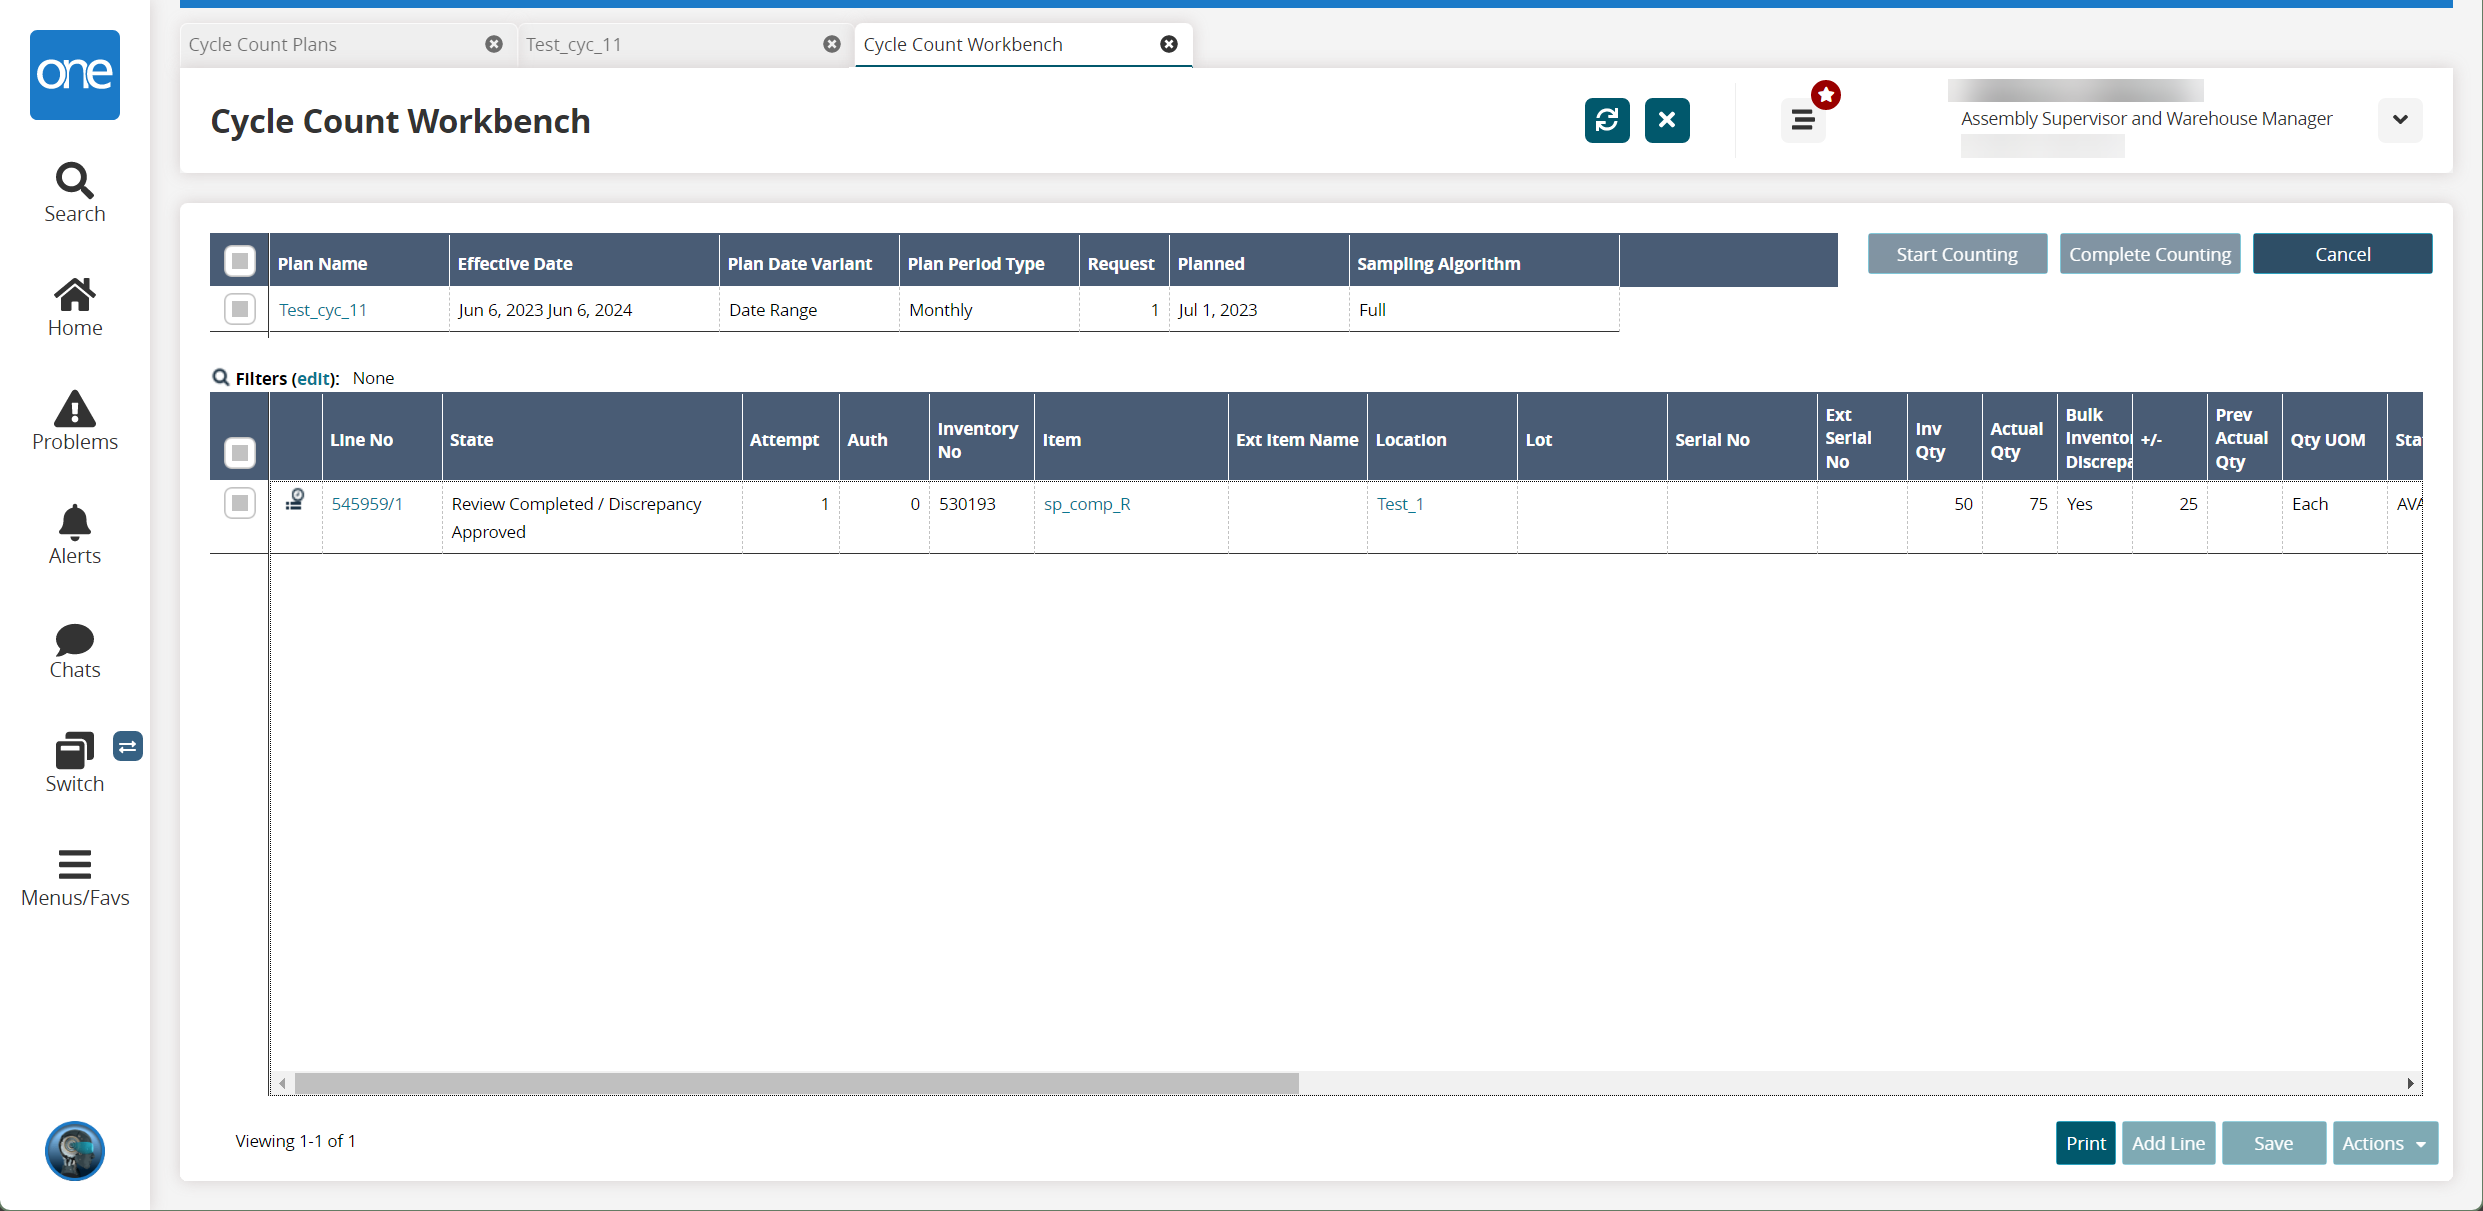Viewport: 2483px width, 1211px height.
Task: Expand the Assembly Supervisor role dropdown
Action: [2402, 119]
